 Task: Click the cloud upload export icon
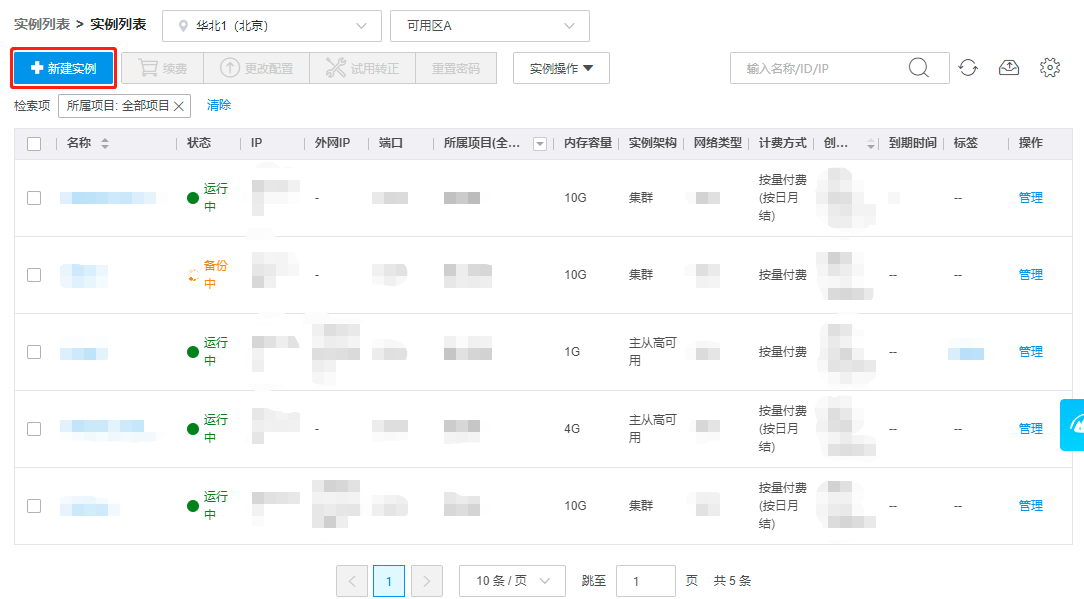[1009, 68]
